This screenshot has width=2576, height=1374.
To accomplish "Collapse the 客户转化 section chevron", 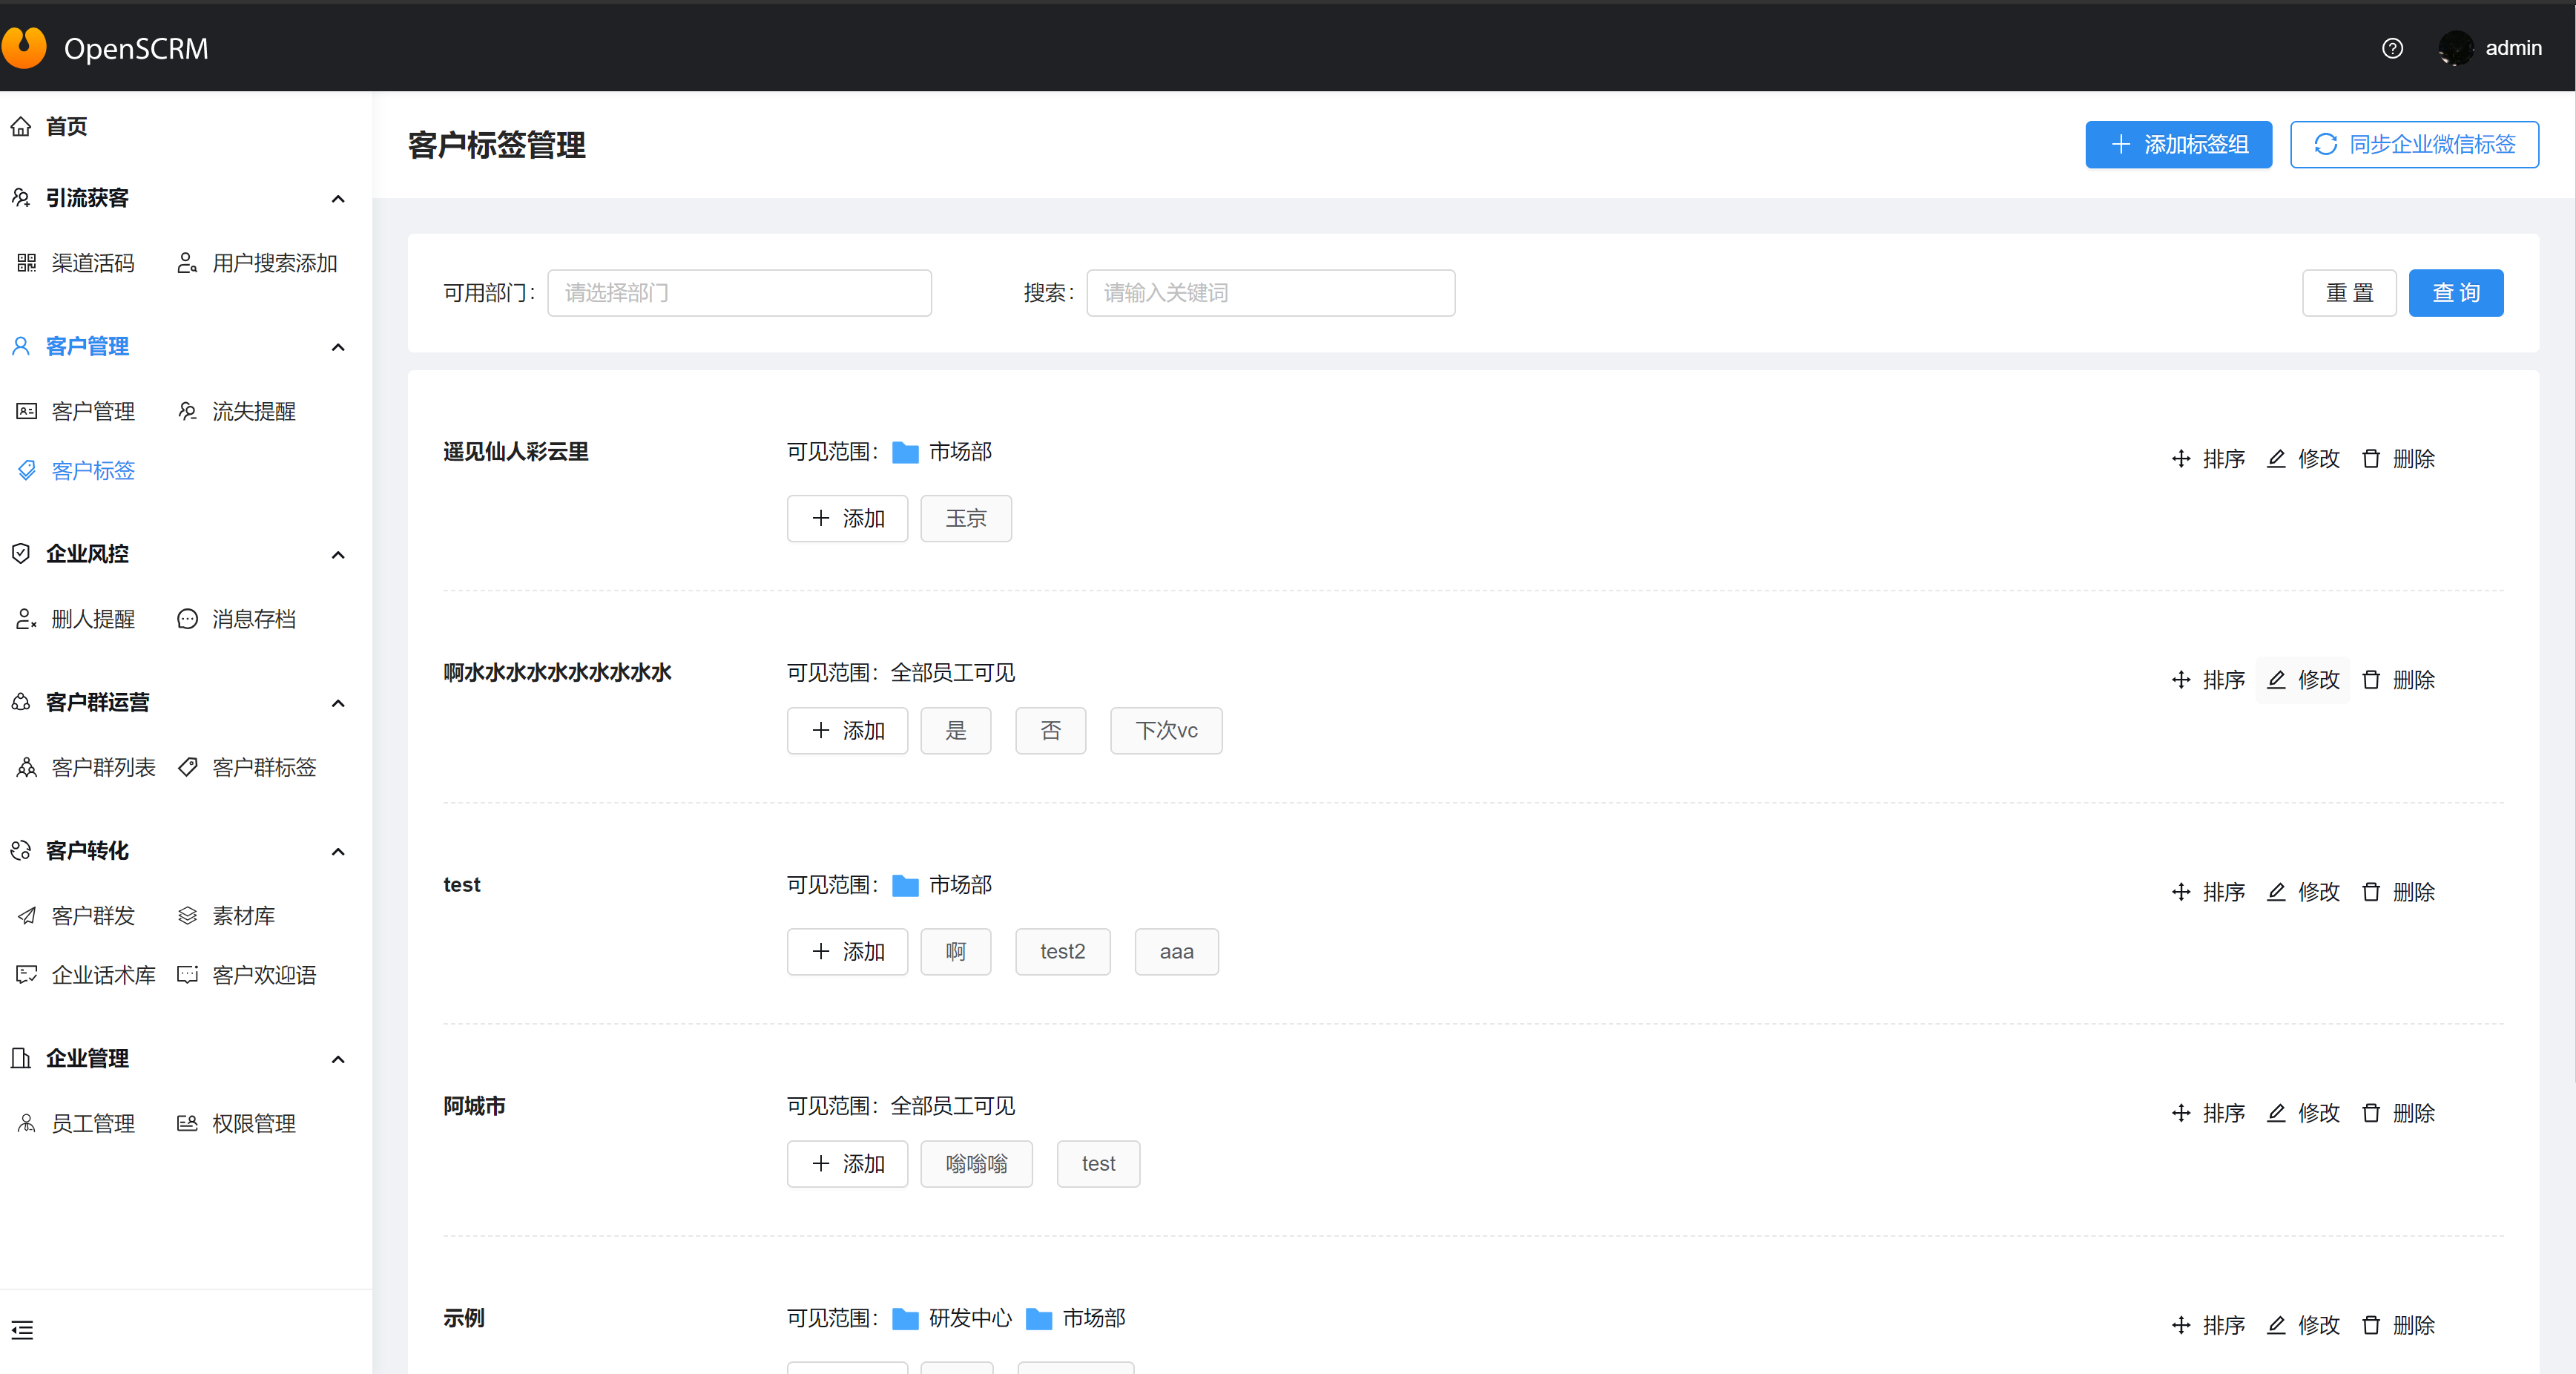I will [x=338, y=851].
